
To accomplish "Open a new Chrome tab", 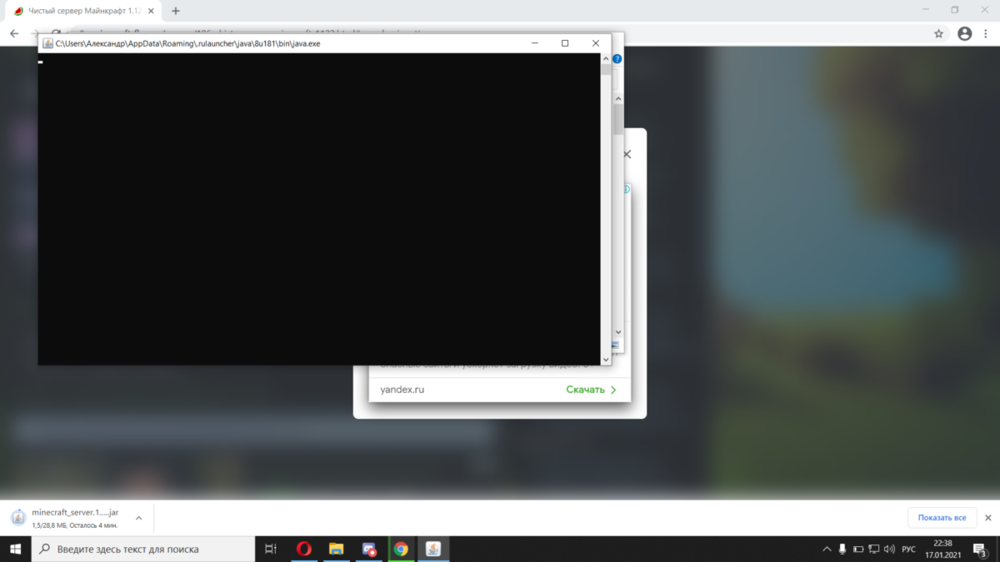I will (x=175, y=11).
